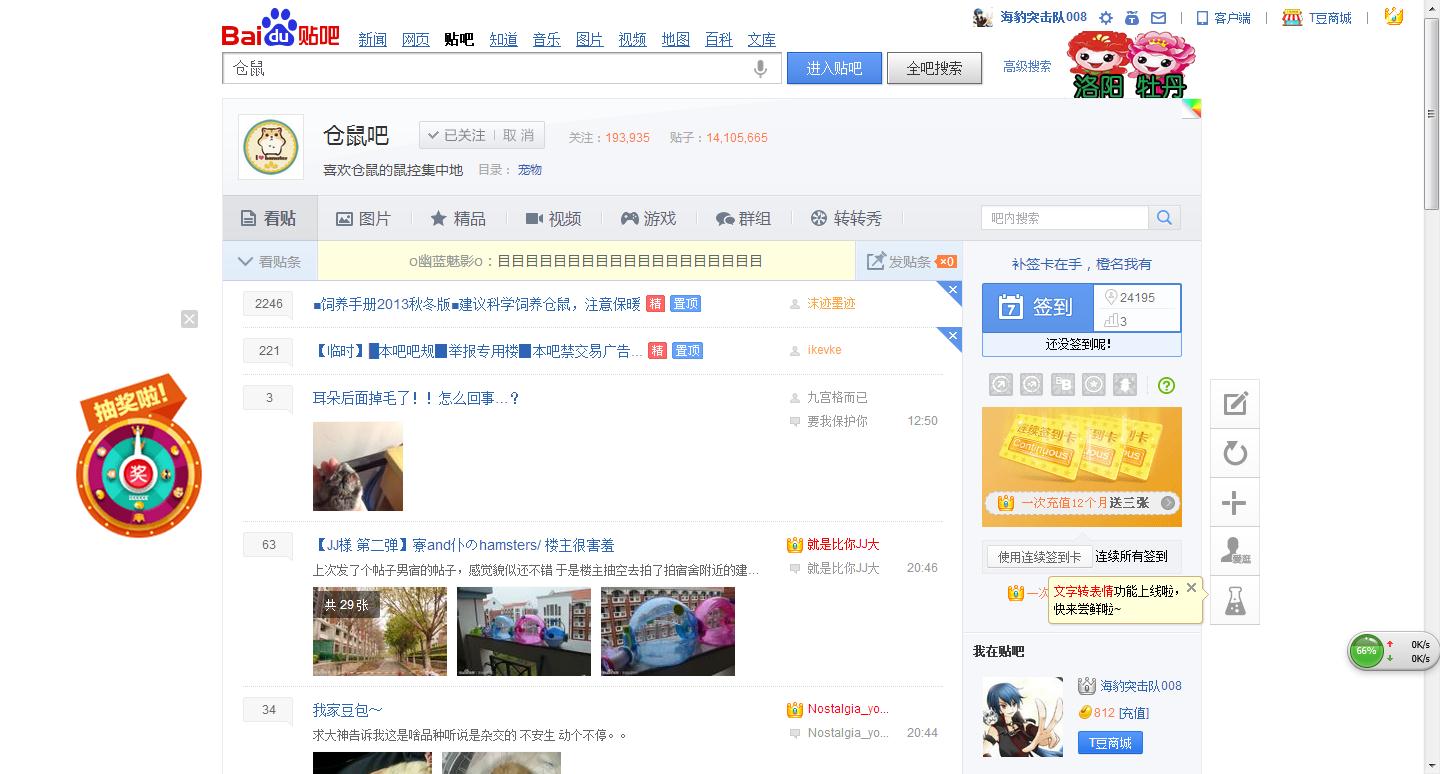Collapse the 看贴条 banner via its chevron

[x=245, y=261]
